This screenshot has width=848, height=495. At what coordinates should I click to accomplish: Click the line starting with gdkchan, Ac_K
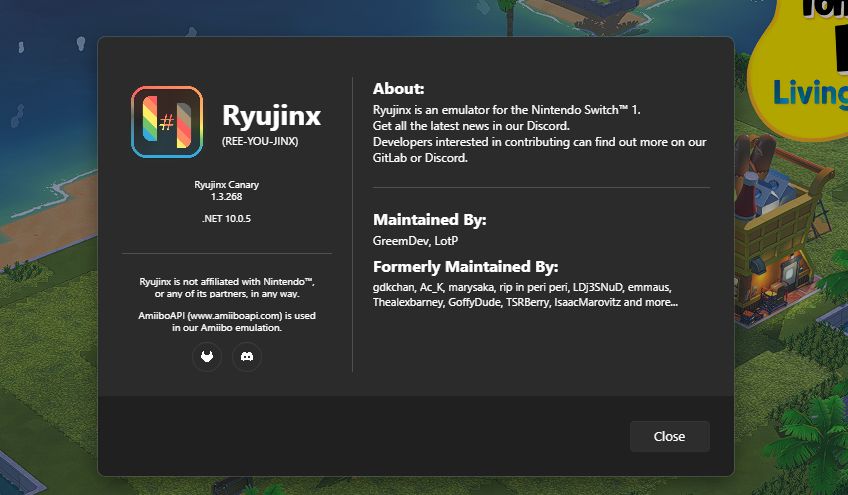click(522, 287)
